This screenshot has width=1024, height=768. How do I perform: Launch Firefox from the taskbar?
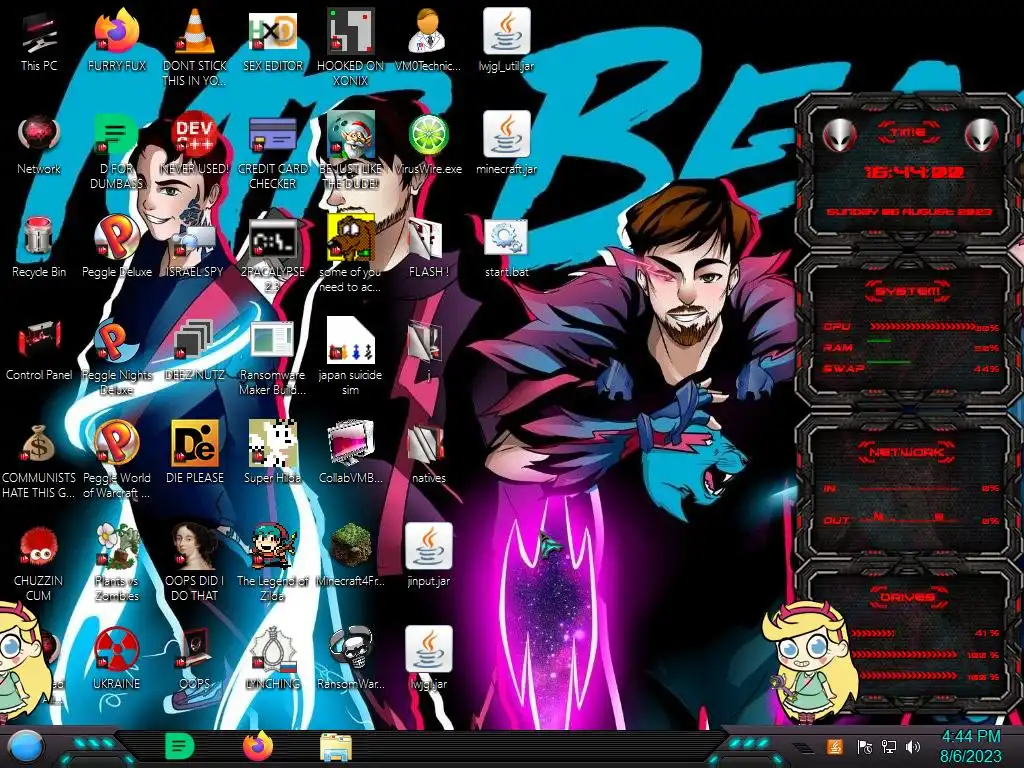(258, 746)
